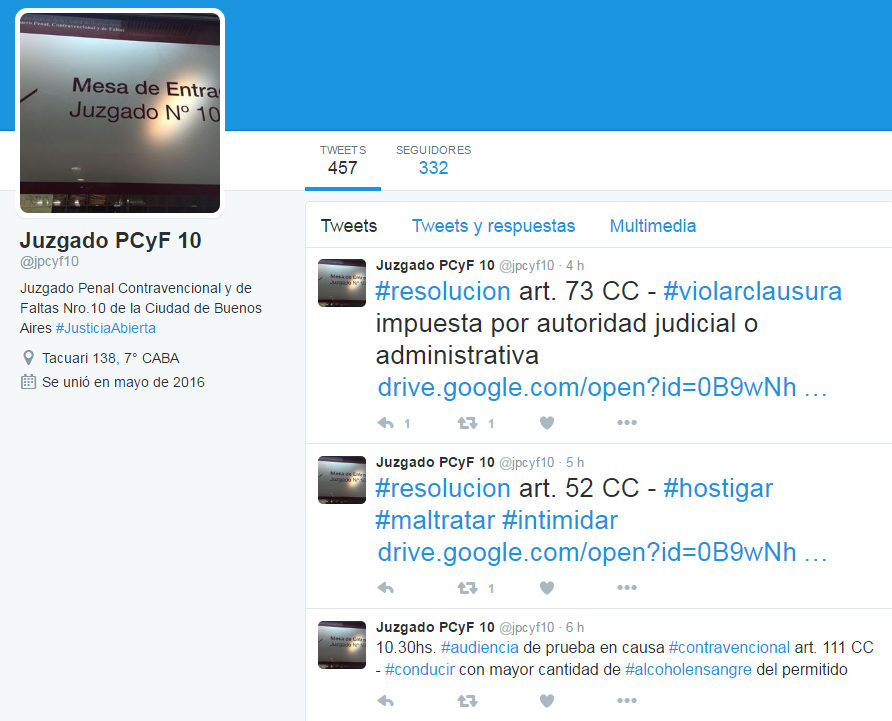Image resolution: width=892 pixels, height=721 pixels.
Task: Click the 'Se unió en mayo de 2016' text
Action: point(123,382)
